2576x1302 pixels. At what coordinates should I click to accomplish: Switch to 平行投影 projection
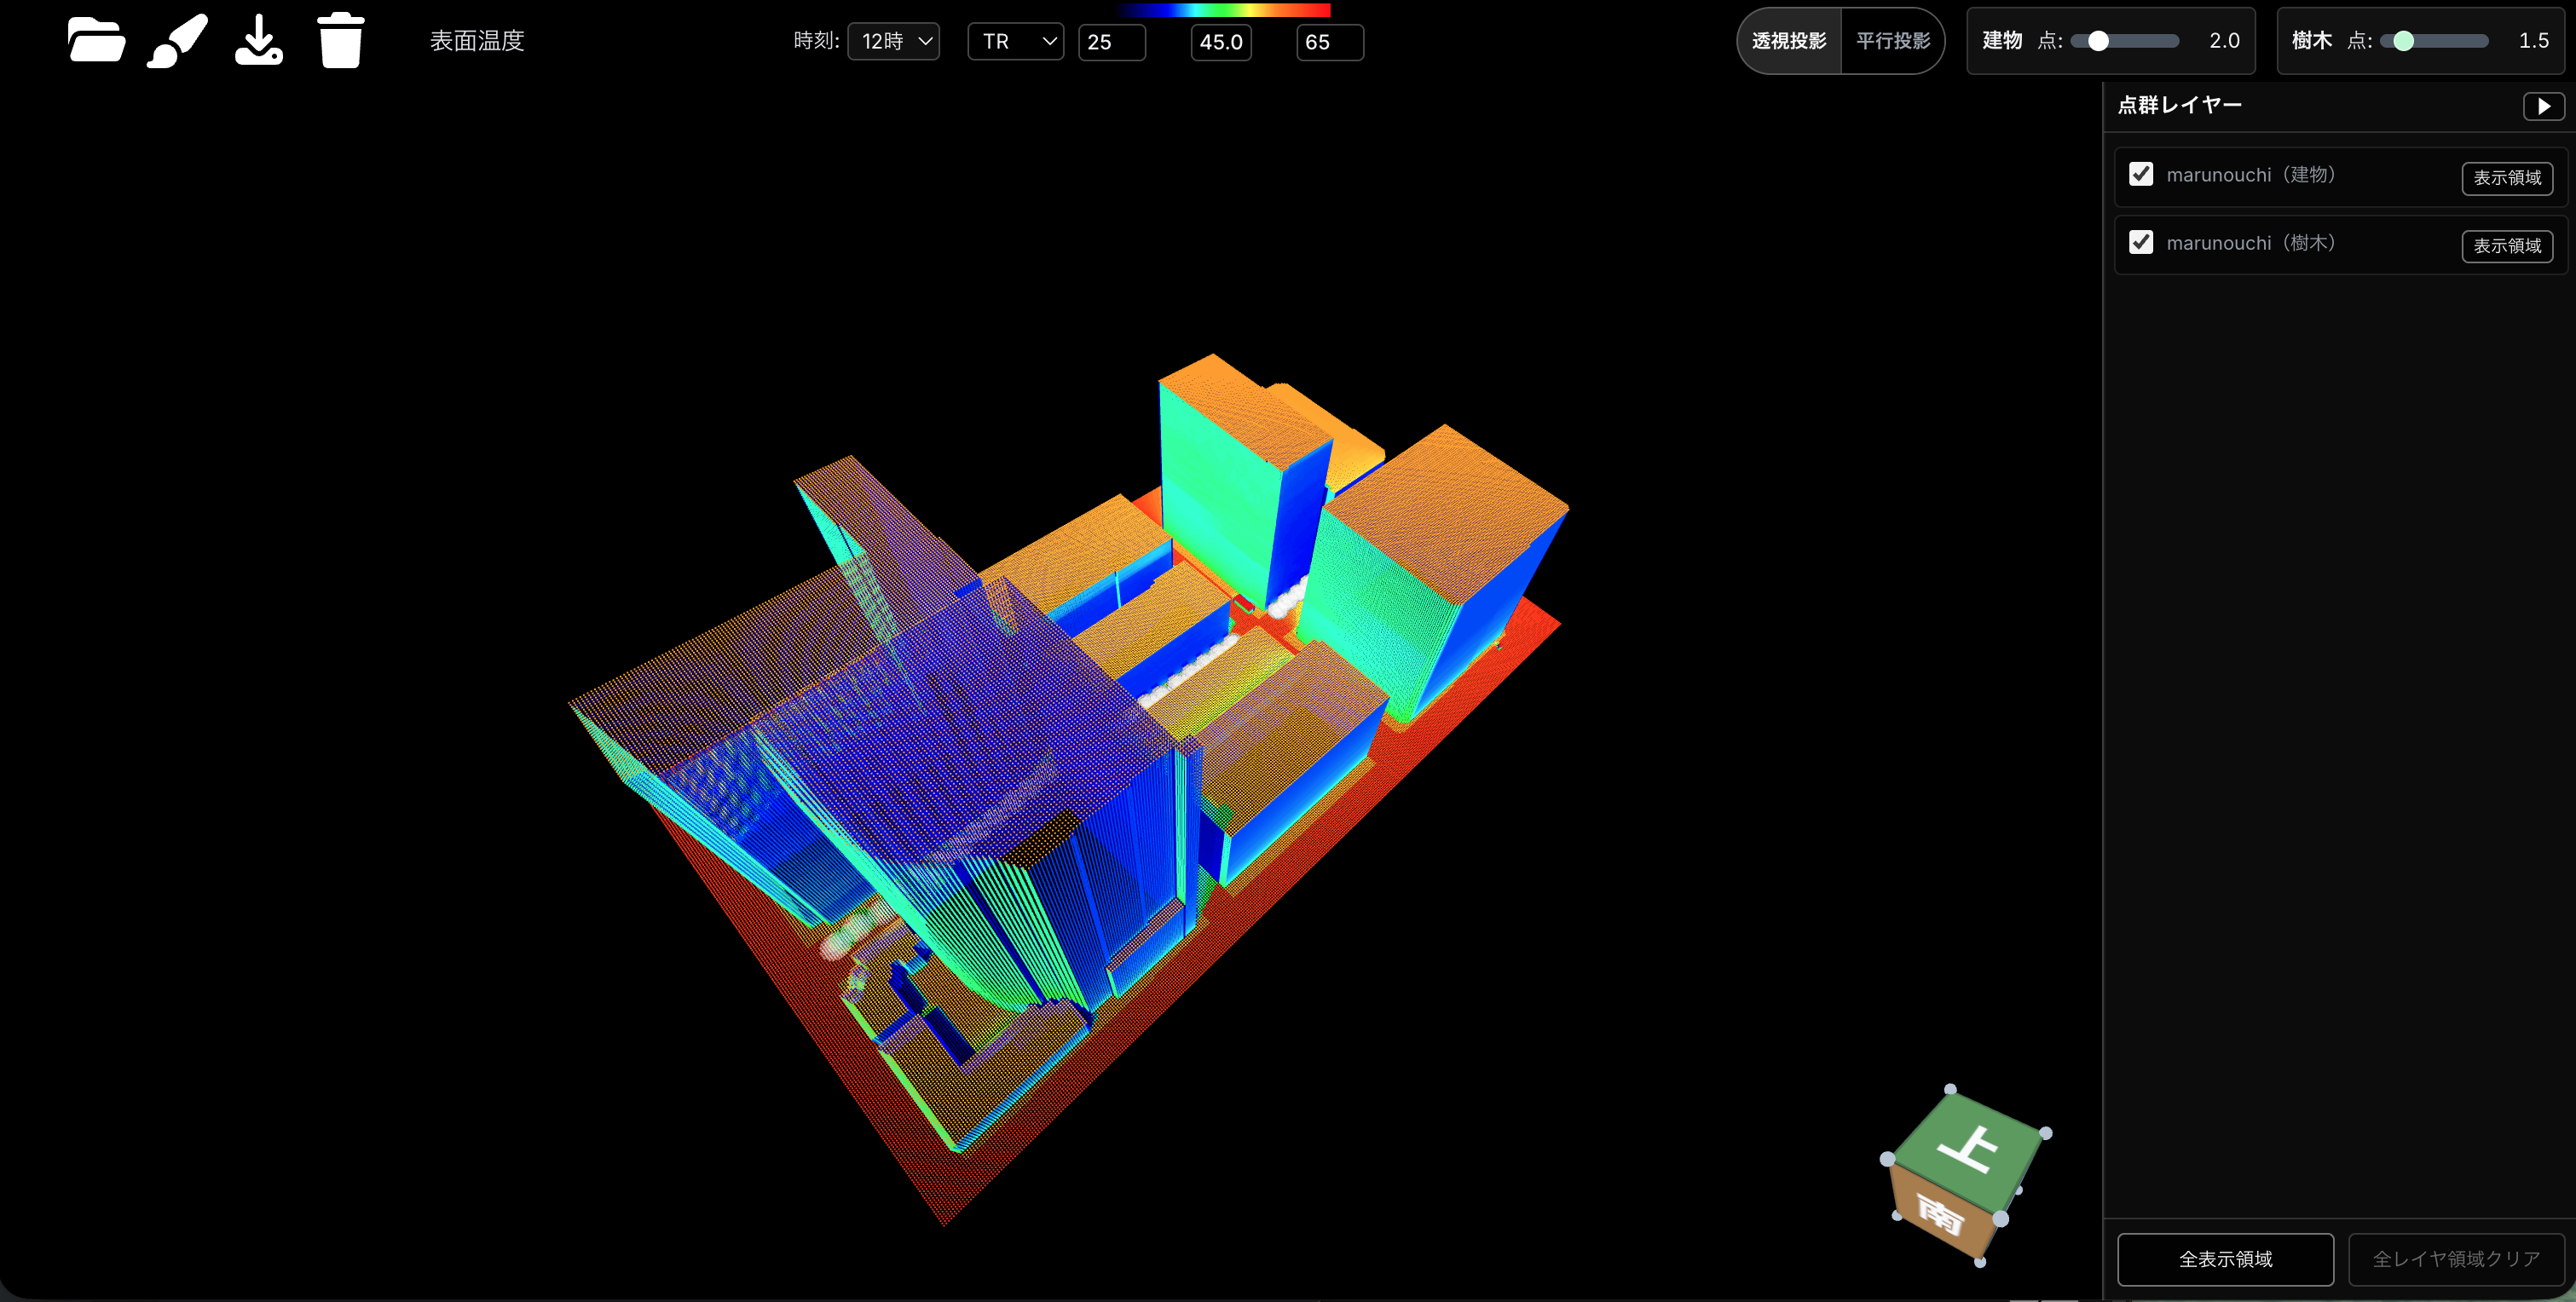[1893, 41]
